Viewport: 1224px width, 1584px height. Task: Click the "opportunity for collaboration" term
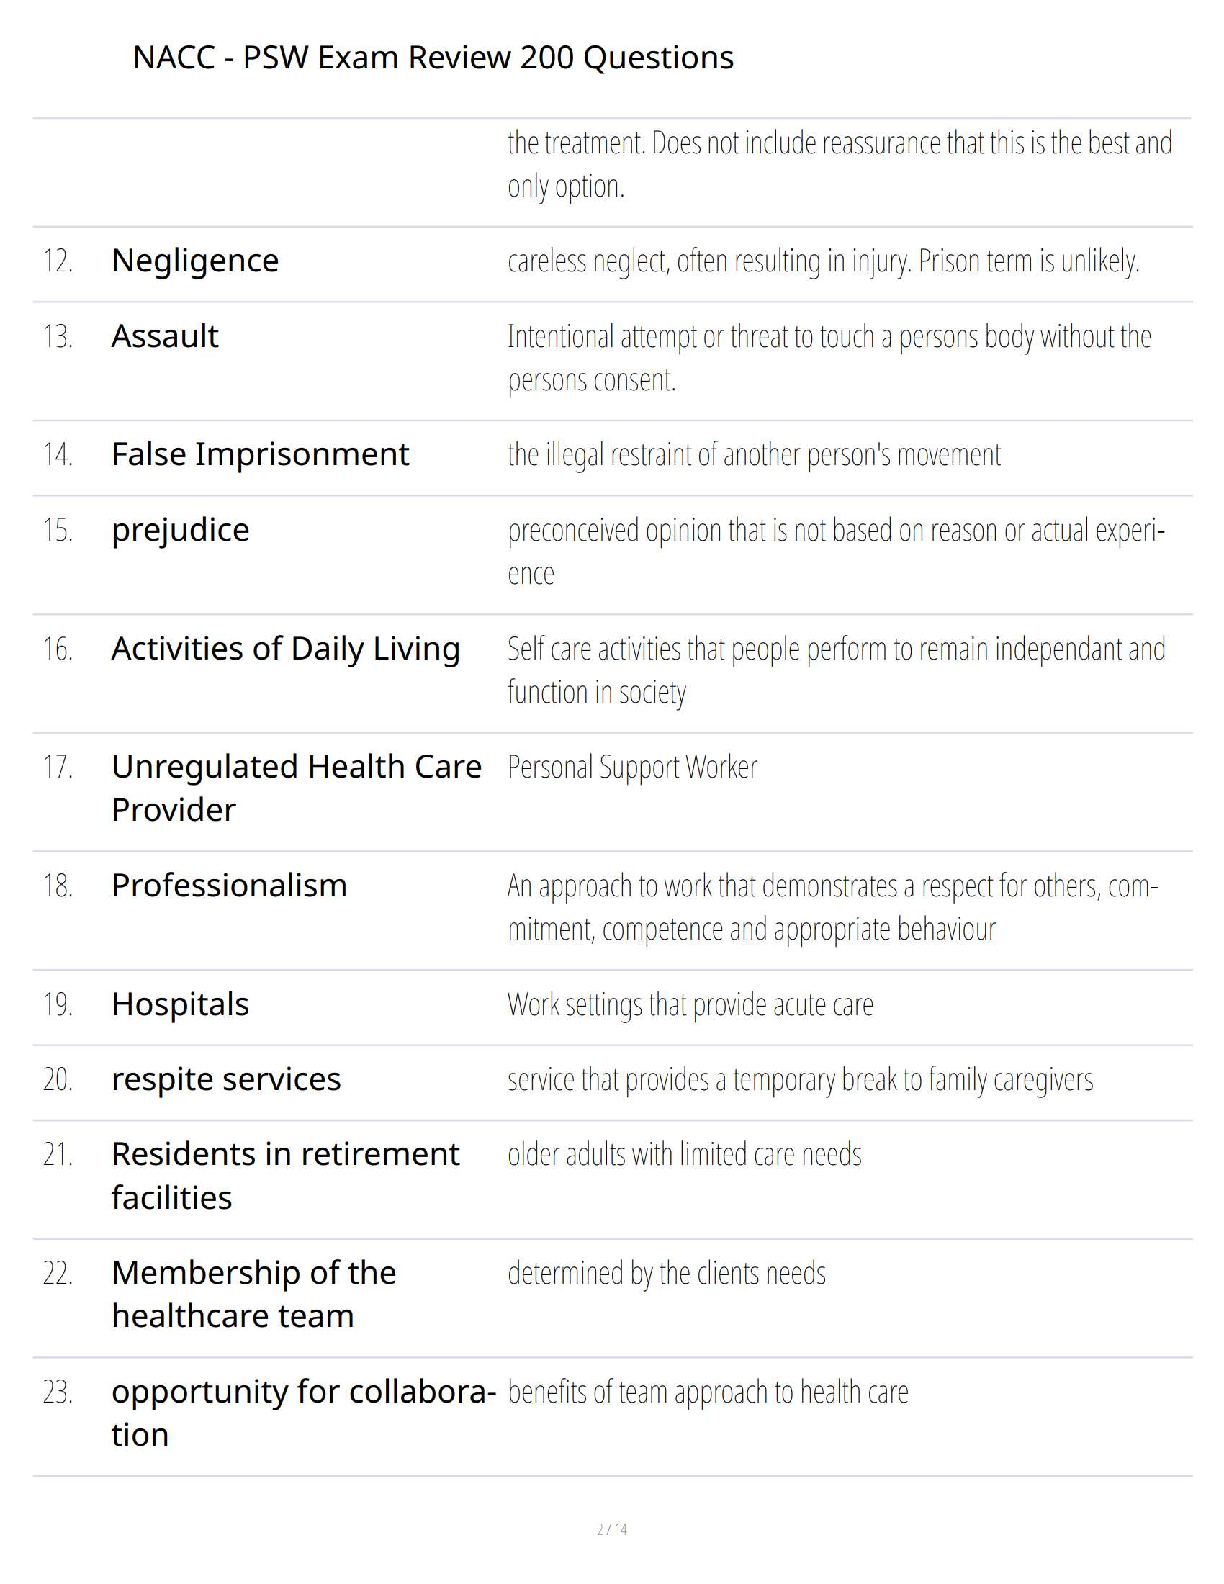point(303,1413)
